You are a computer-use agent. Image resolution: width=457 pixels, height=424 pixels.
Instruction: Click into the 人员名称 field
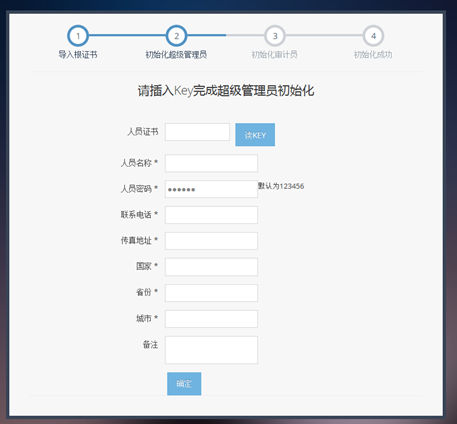(211, 163)
